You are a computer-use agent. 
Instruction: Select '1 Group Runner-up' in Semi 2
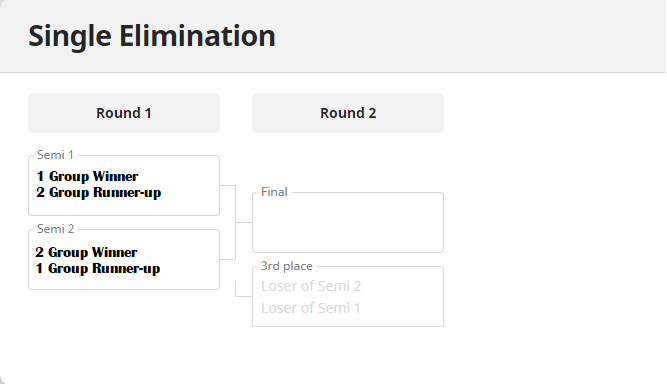pos(98,268)
